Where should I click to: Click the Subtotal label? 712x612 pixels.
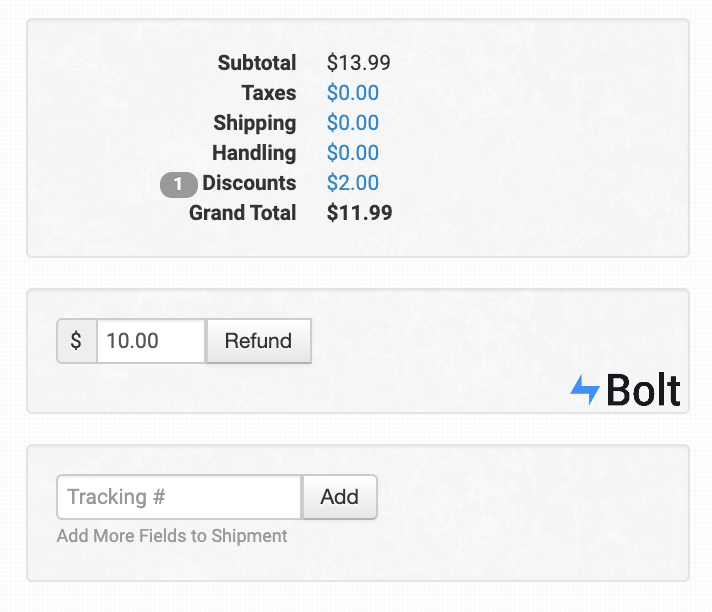click(257, 63)
